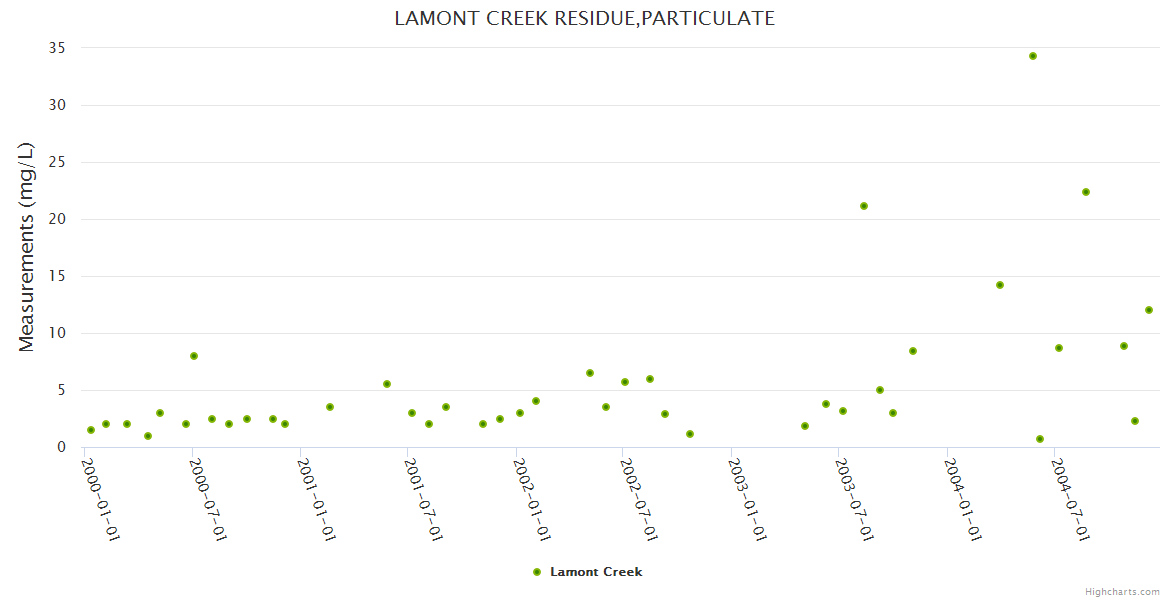Select the lowest point just before 2004-07-01
This screenshot has height=600, width=1170.
point(1040,439)
